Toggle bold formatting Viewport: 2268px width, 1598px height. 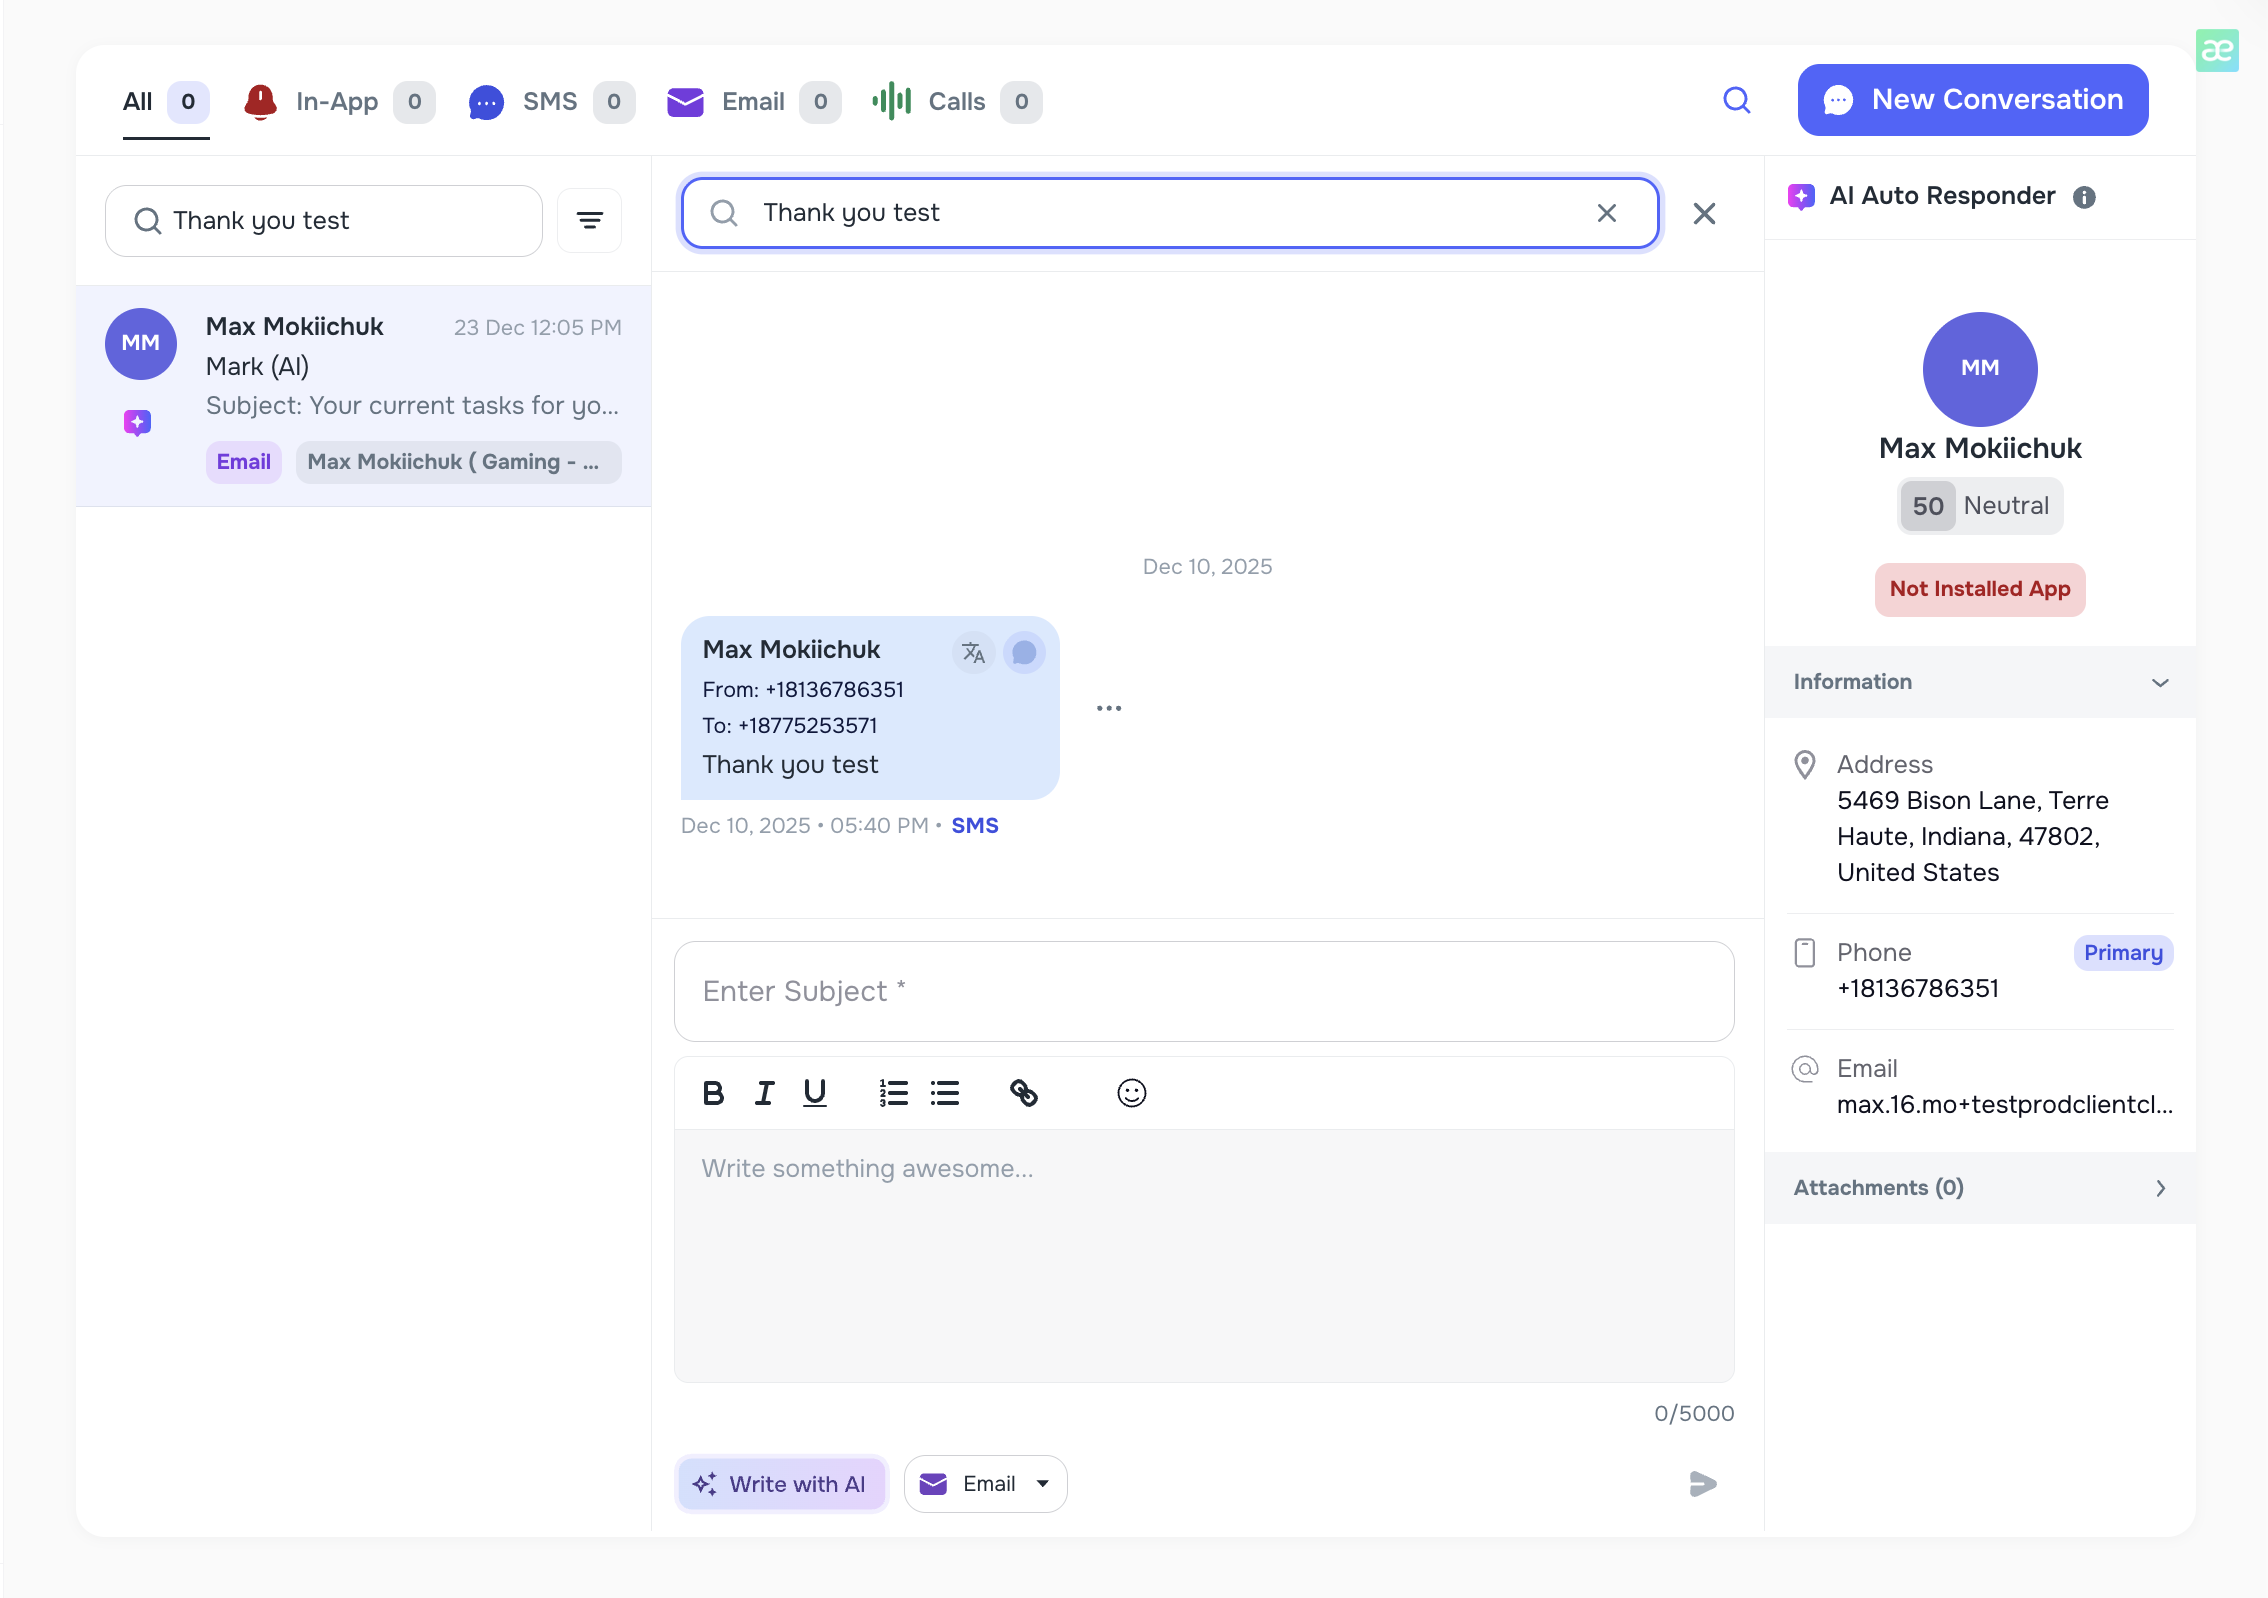click(713, 1093)
